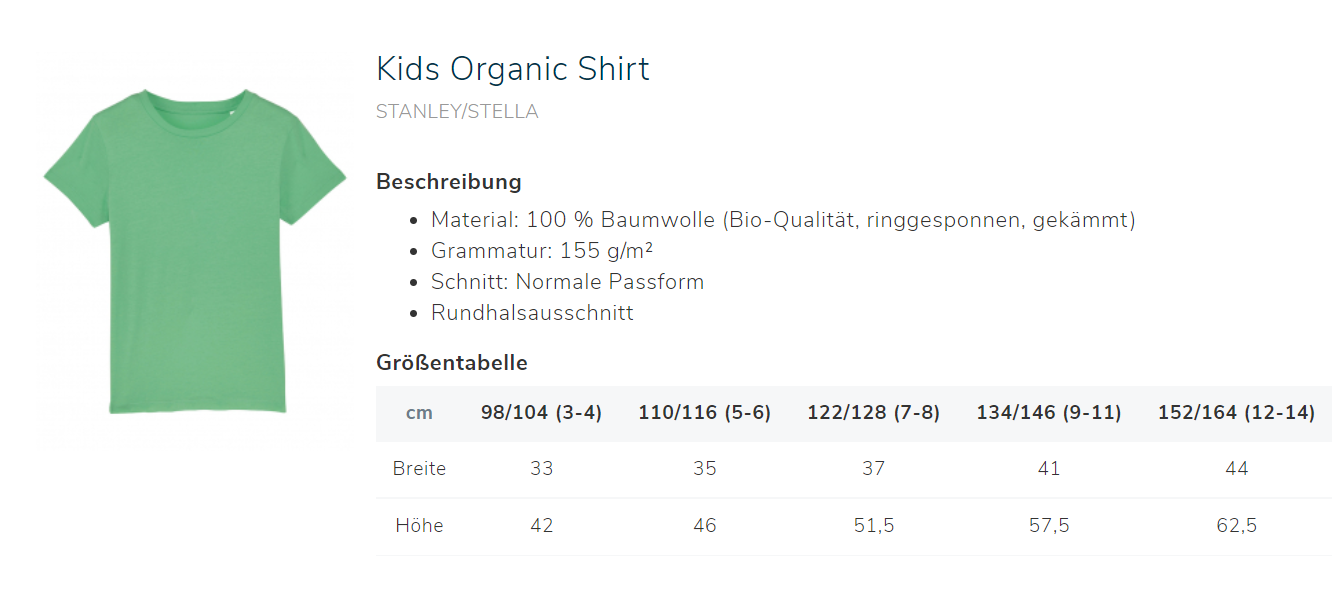
Task: Click the Höhe value 51,5 cell
Action: (874, 526)
